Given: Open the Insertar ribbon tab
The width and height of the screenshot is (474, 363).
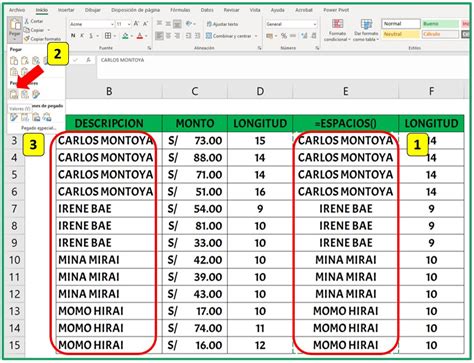Looking at the screenshot, I should [66, 10].
